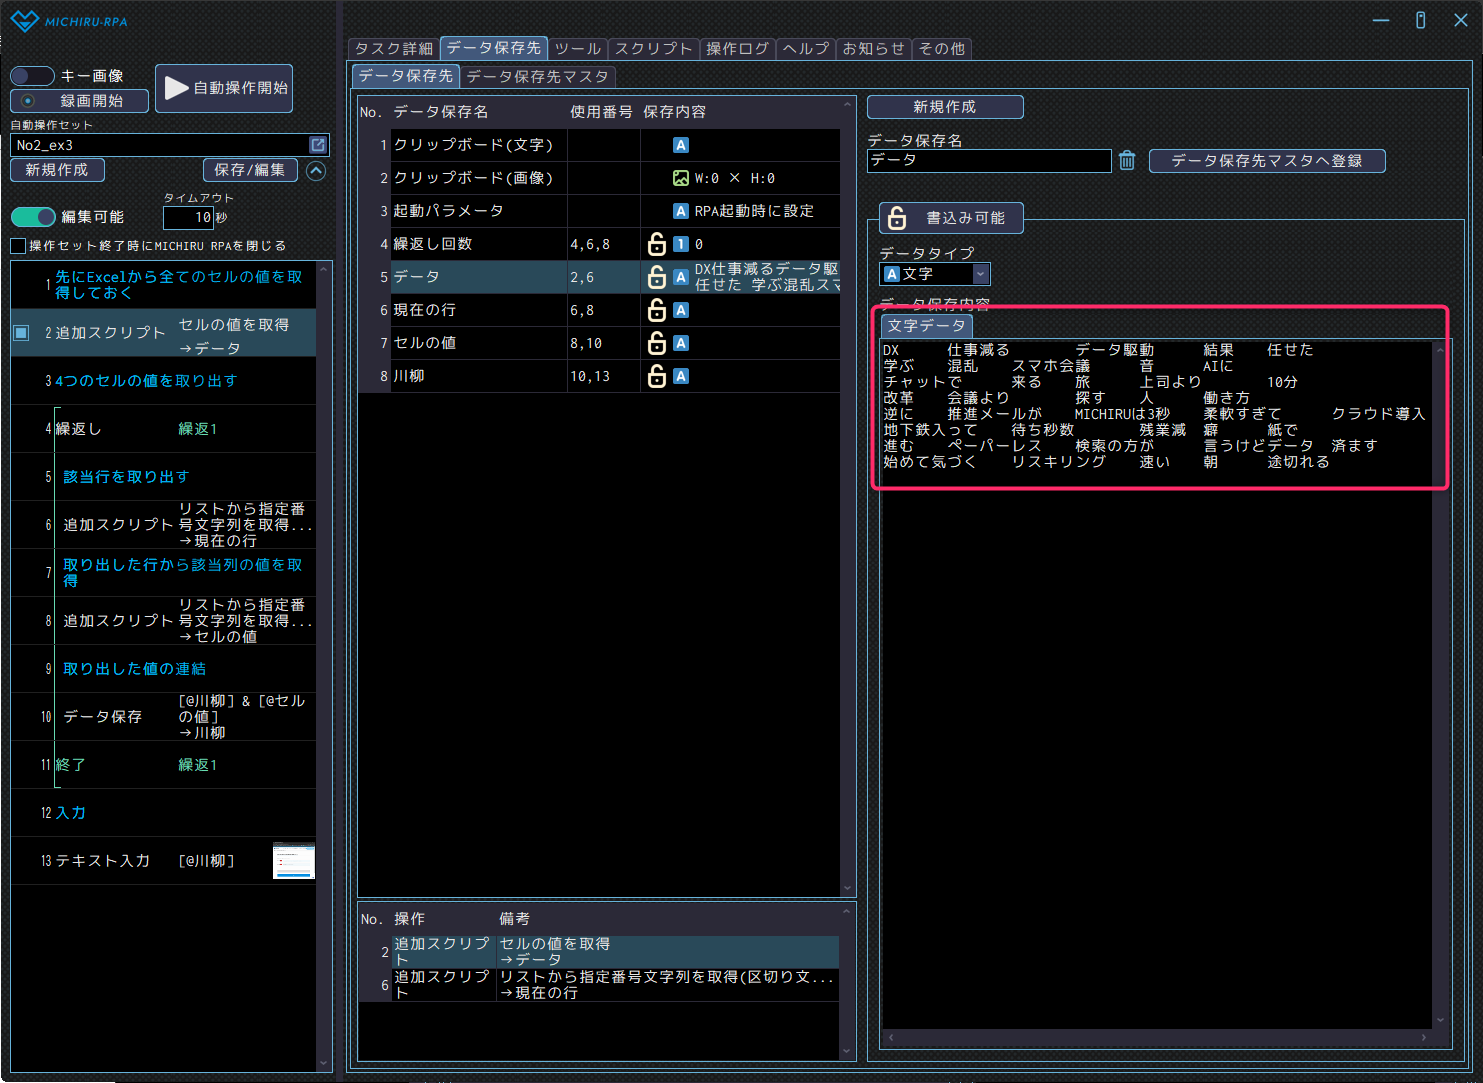1483x1083 pixels.
Task: Click the unlock icon in the 繰返し回数 row
Action: pyautogui.click(x=657, y=244)
